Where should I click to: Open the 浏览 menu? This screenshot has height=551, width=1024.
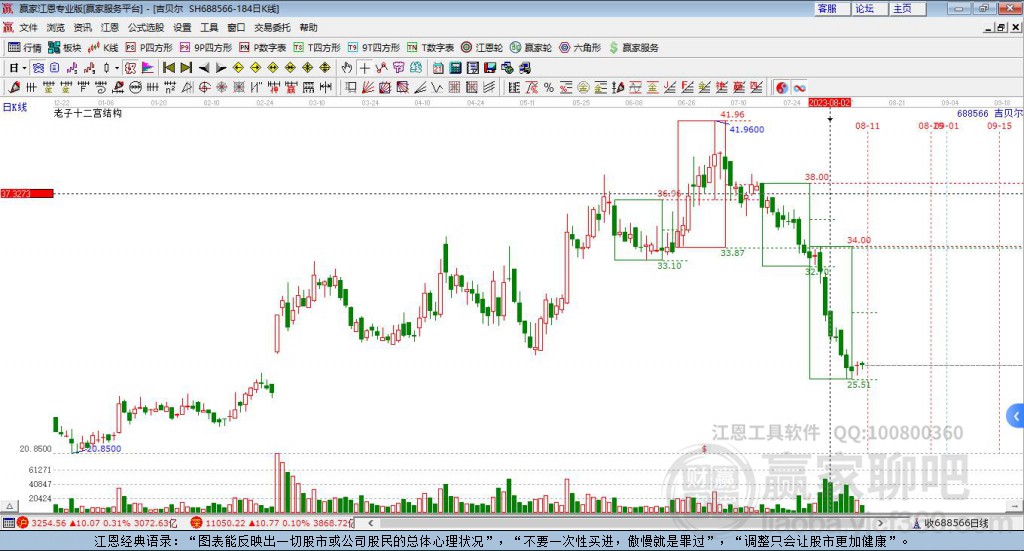(56, 27)
